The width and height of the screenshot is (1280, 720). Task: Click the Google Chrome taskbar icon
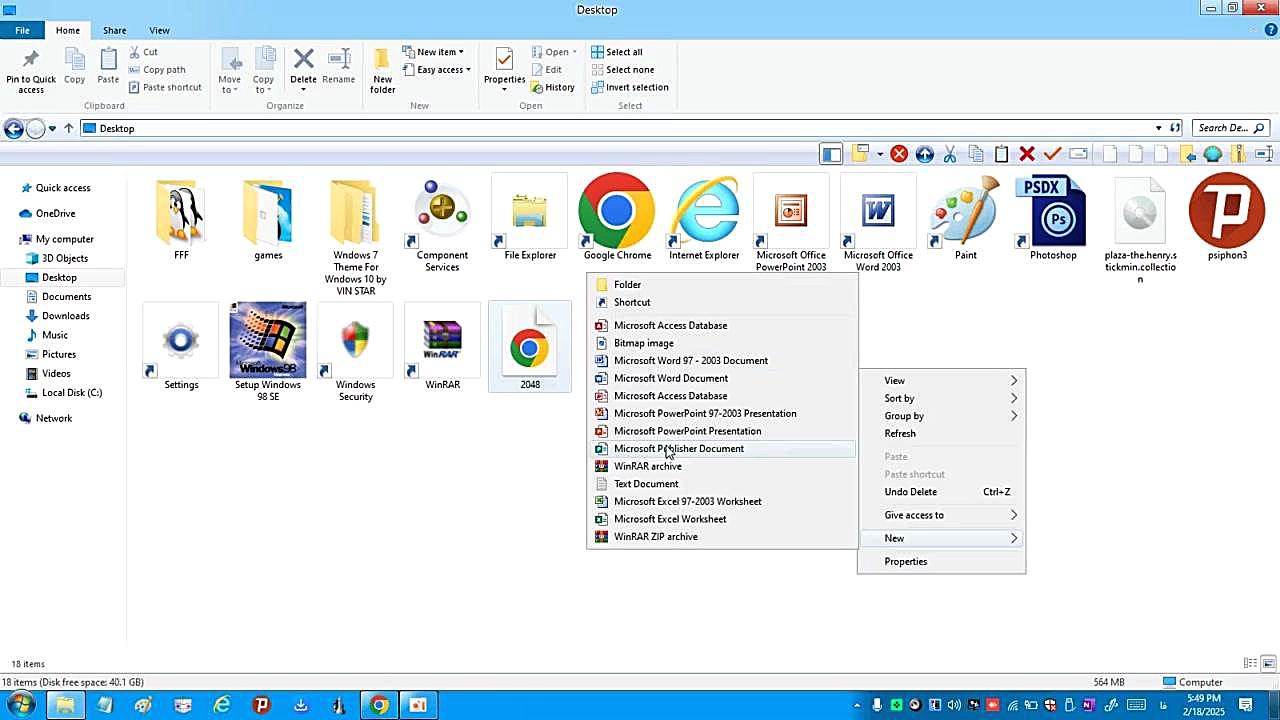(379, 705)
